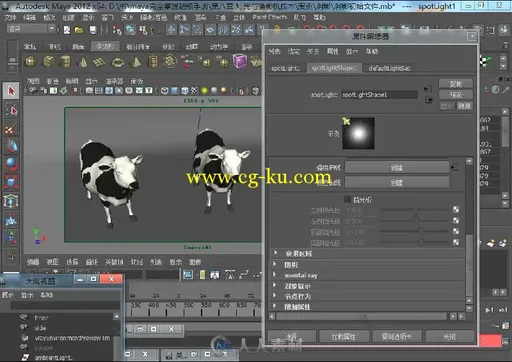Create a polygon plane from shelf

coord(100,62)
